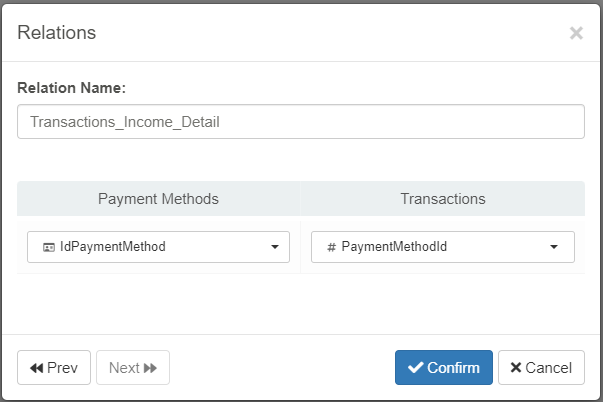Go back with the Prev button
This screenshot has width=603, height=402.
coord(54,367)
